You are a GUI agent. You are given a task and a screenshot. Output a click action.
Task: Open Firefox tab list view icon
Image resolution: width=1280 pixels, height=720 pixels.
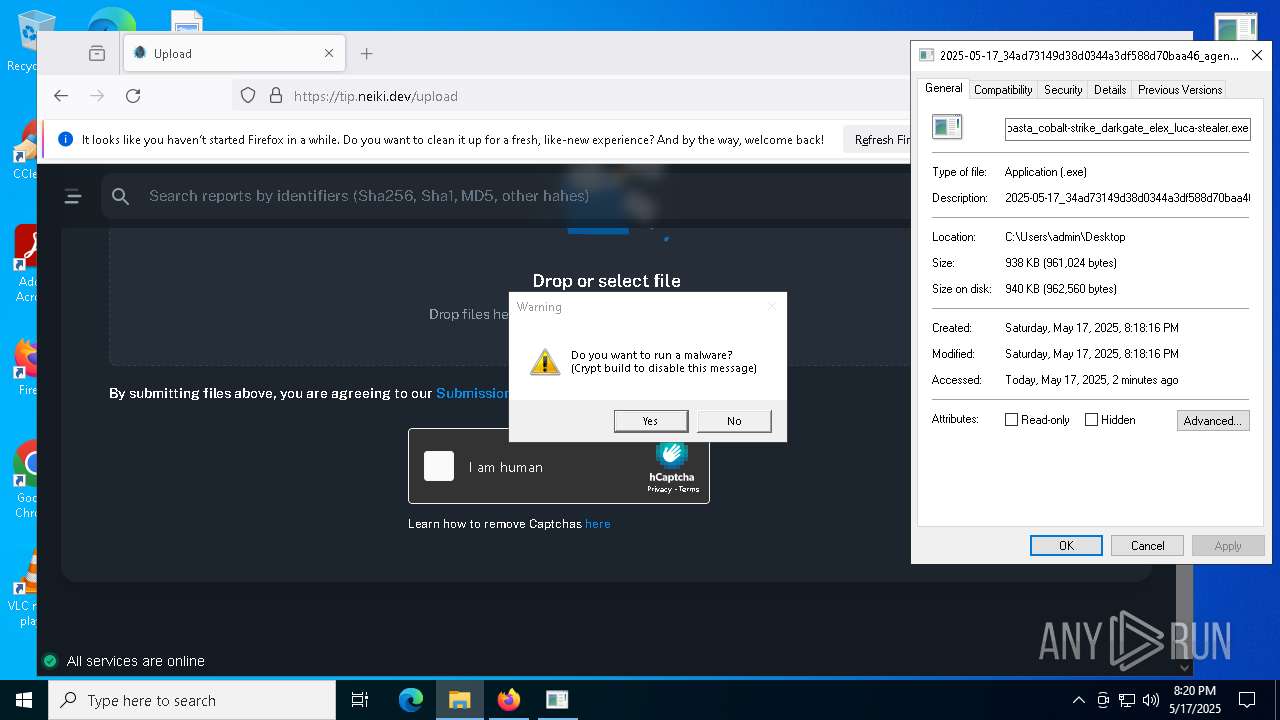(x=96, y=53)
